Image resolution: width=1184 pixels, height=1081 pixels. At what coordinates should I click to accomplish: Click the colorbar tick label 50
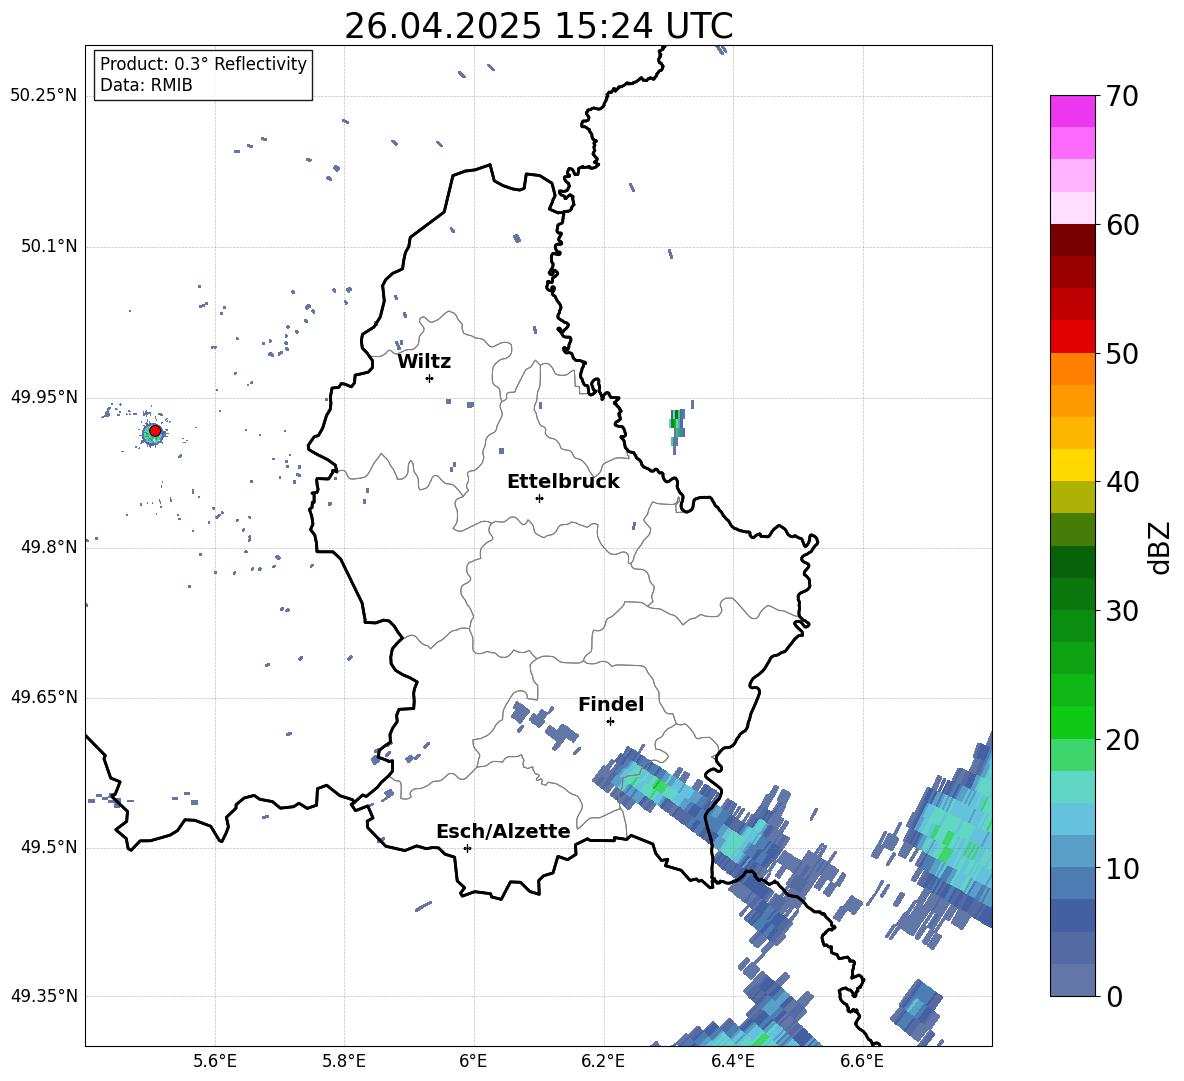tap(1122, 353)
